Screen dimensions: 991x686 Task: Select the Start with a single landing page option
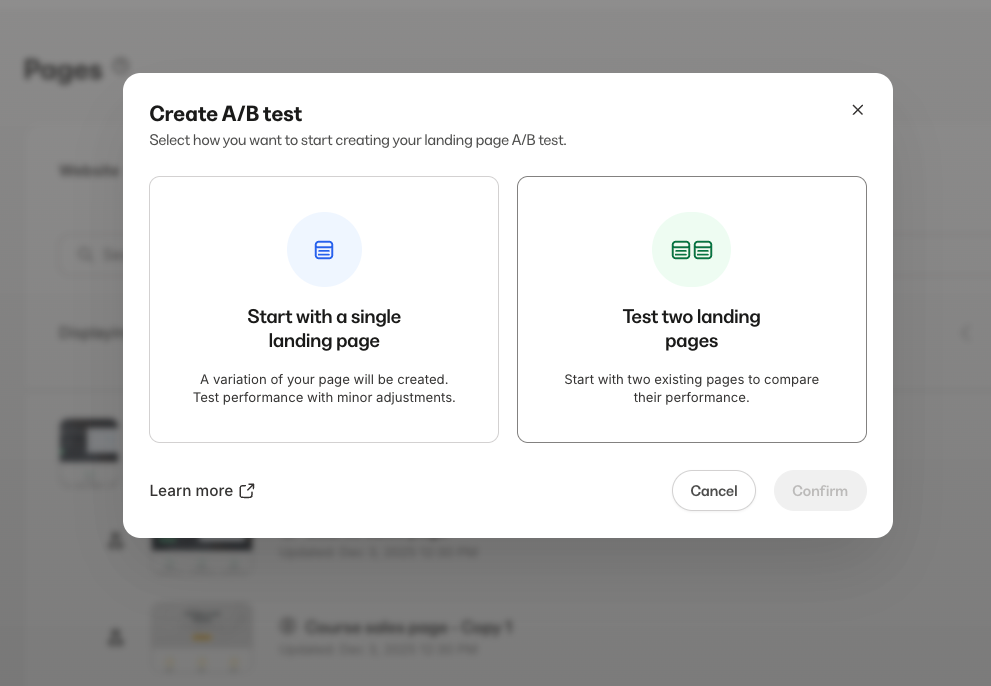(324, 308)
